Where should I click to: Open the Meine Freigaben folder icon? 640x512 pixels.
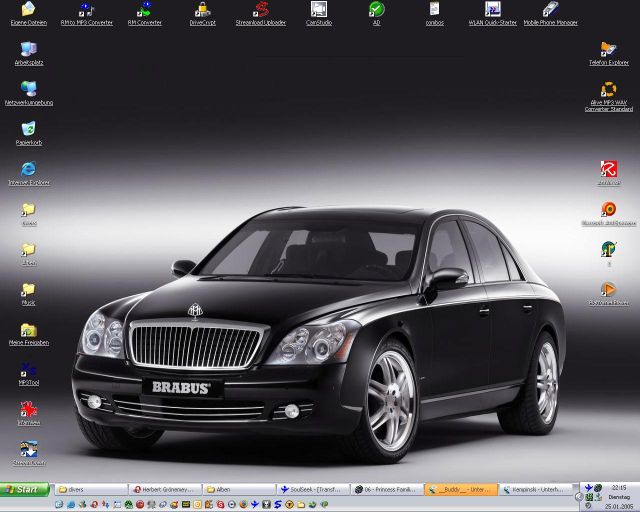[x=28, y=331]
